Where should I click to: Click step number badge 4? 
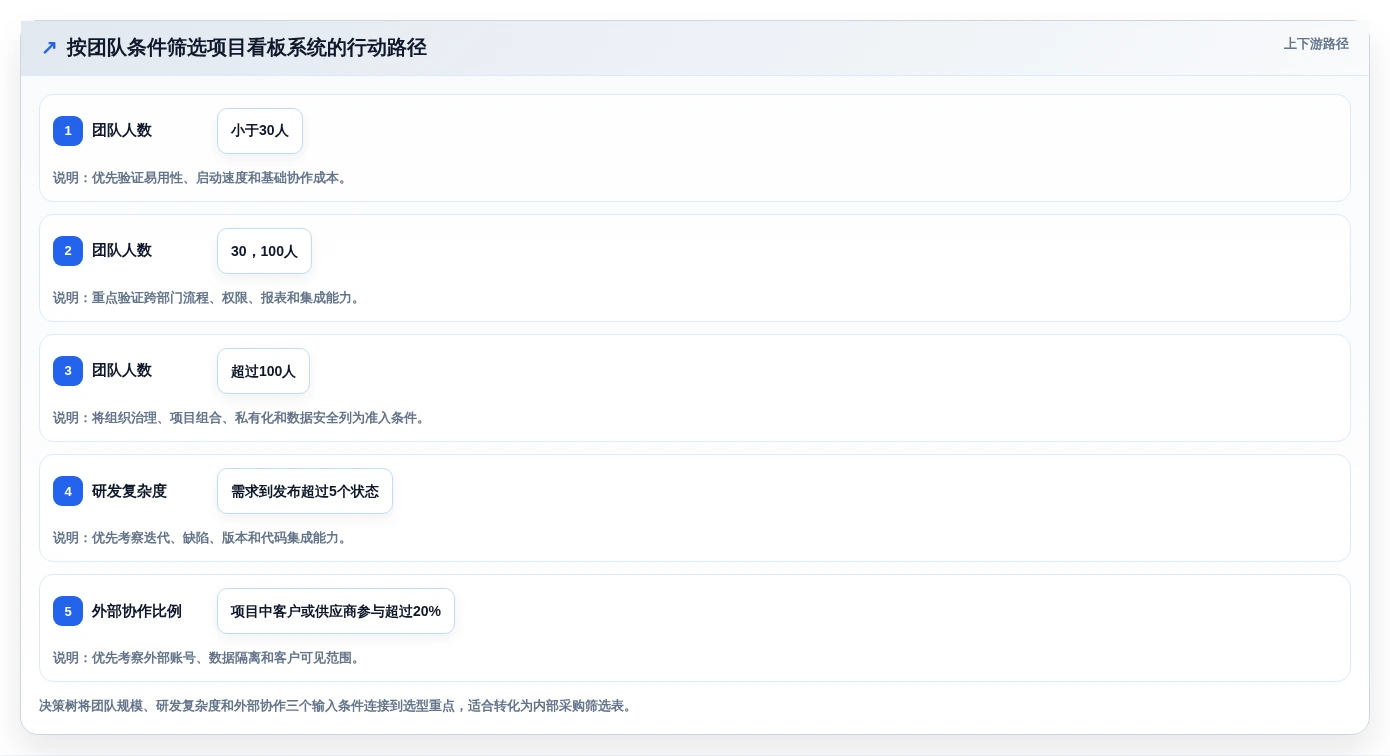(68, 491)
